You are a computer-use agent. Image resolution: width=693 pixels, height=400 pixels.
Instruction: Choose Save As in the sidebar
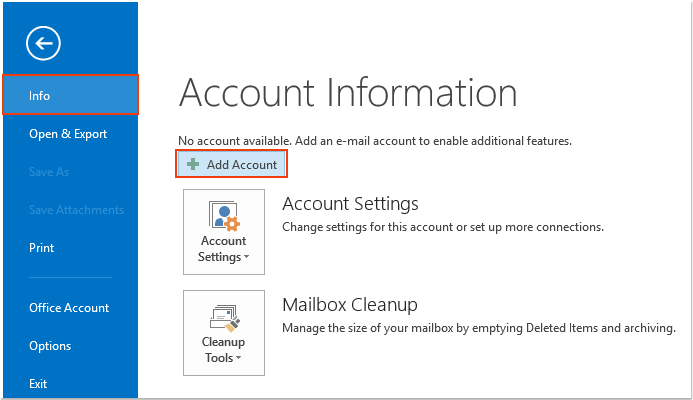[49, 172]
